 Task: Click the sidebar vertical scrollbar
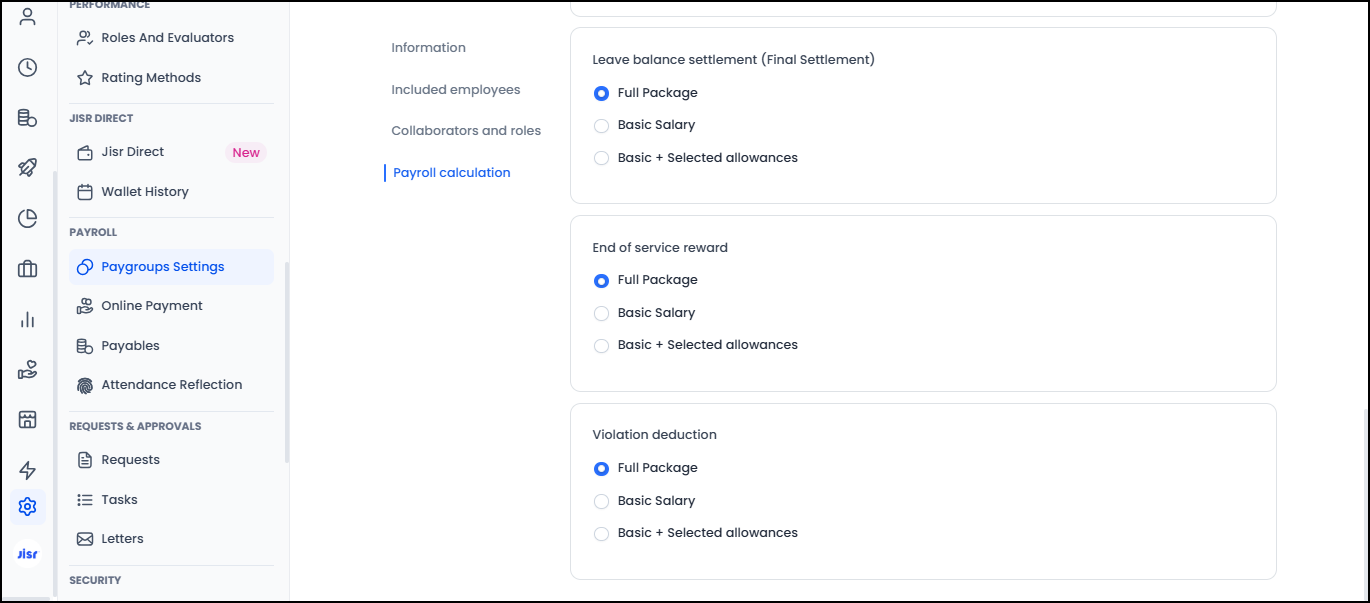[x=287, y=362]
